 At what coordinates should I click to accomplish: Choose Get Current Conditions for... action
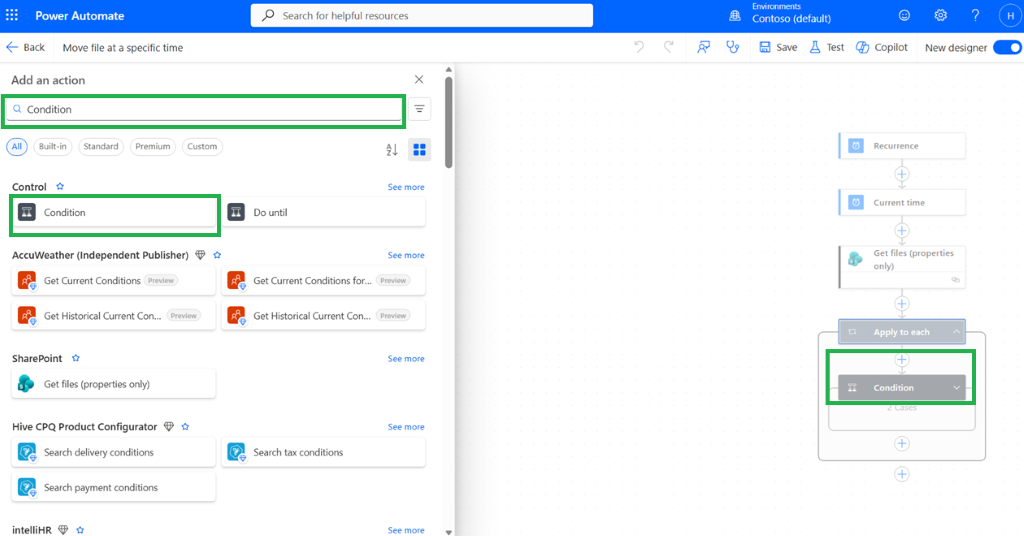323,281
